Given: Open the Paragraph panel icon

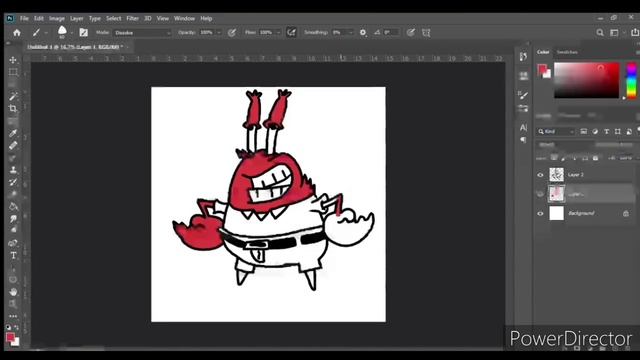Looking at the screenshot, I should (x=523, y=140).
